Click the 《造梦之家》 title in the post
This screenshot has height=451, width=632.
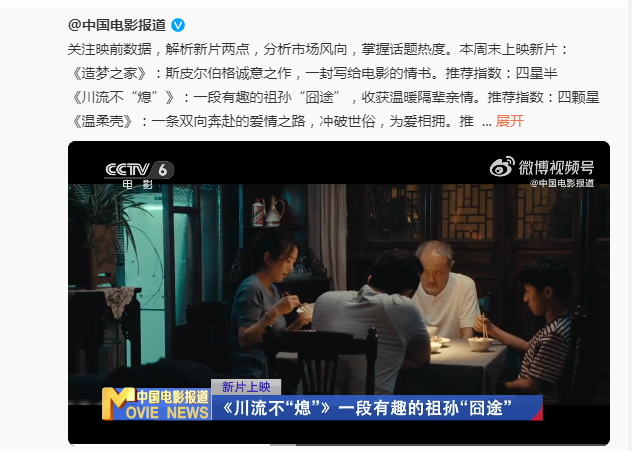[109, 73]
